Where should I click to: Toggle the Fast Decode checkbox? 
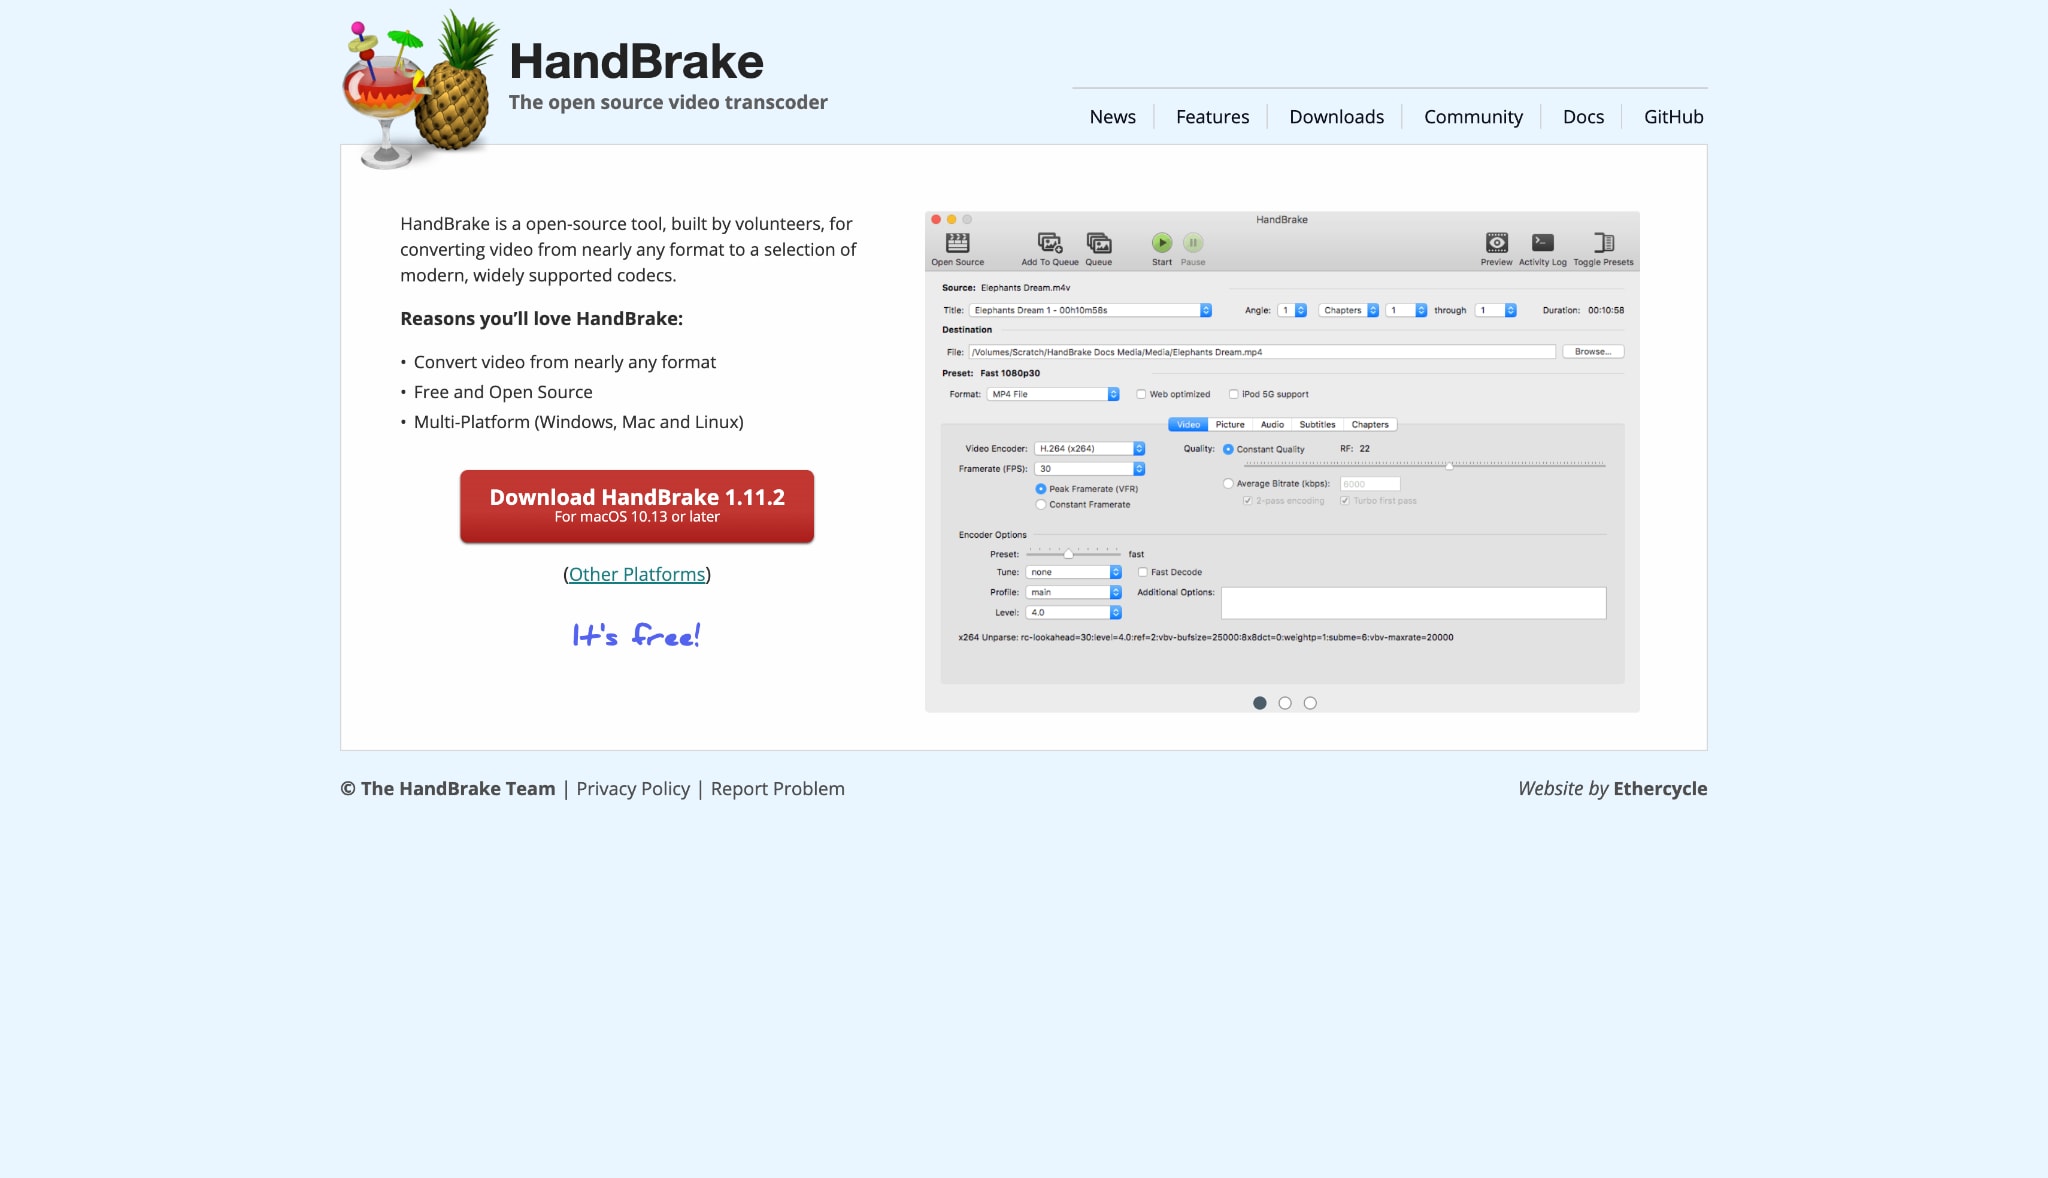pyautogui.click(x=1142, y=572)
